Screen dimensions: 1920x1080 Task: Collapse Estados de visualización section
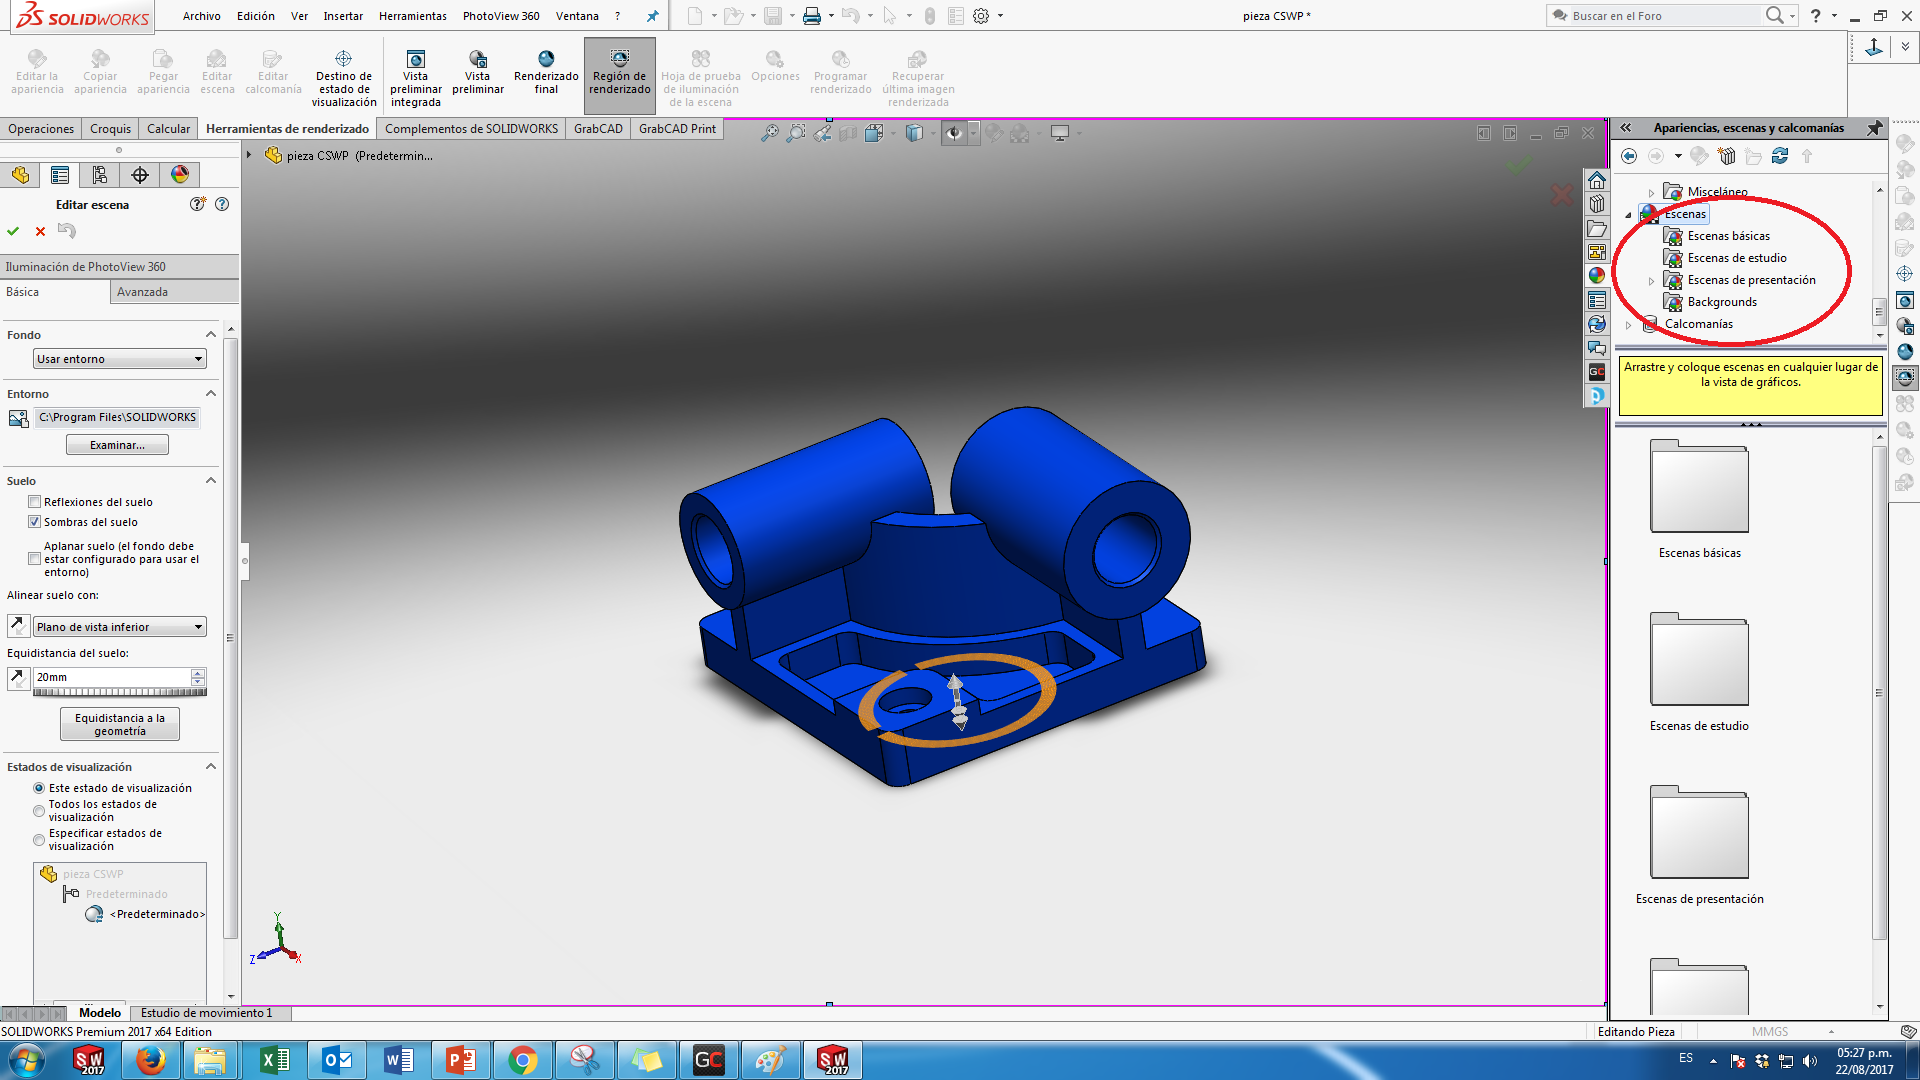[x=211, y=766]
